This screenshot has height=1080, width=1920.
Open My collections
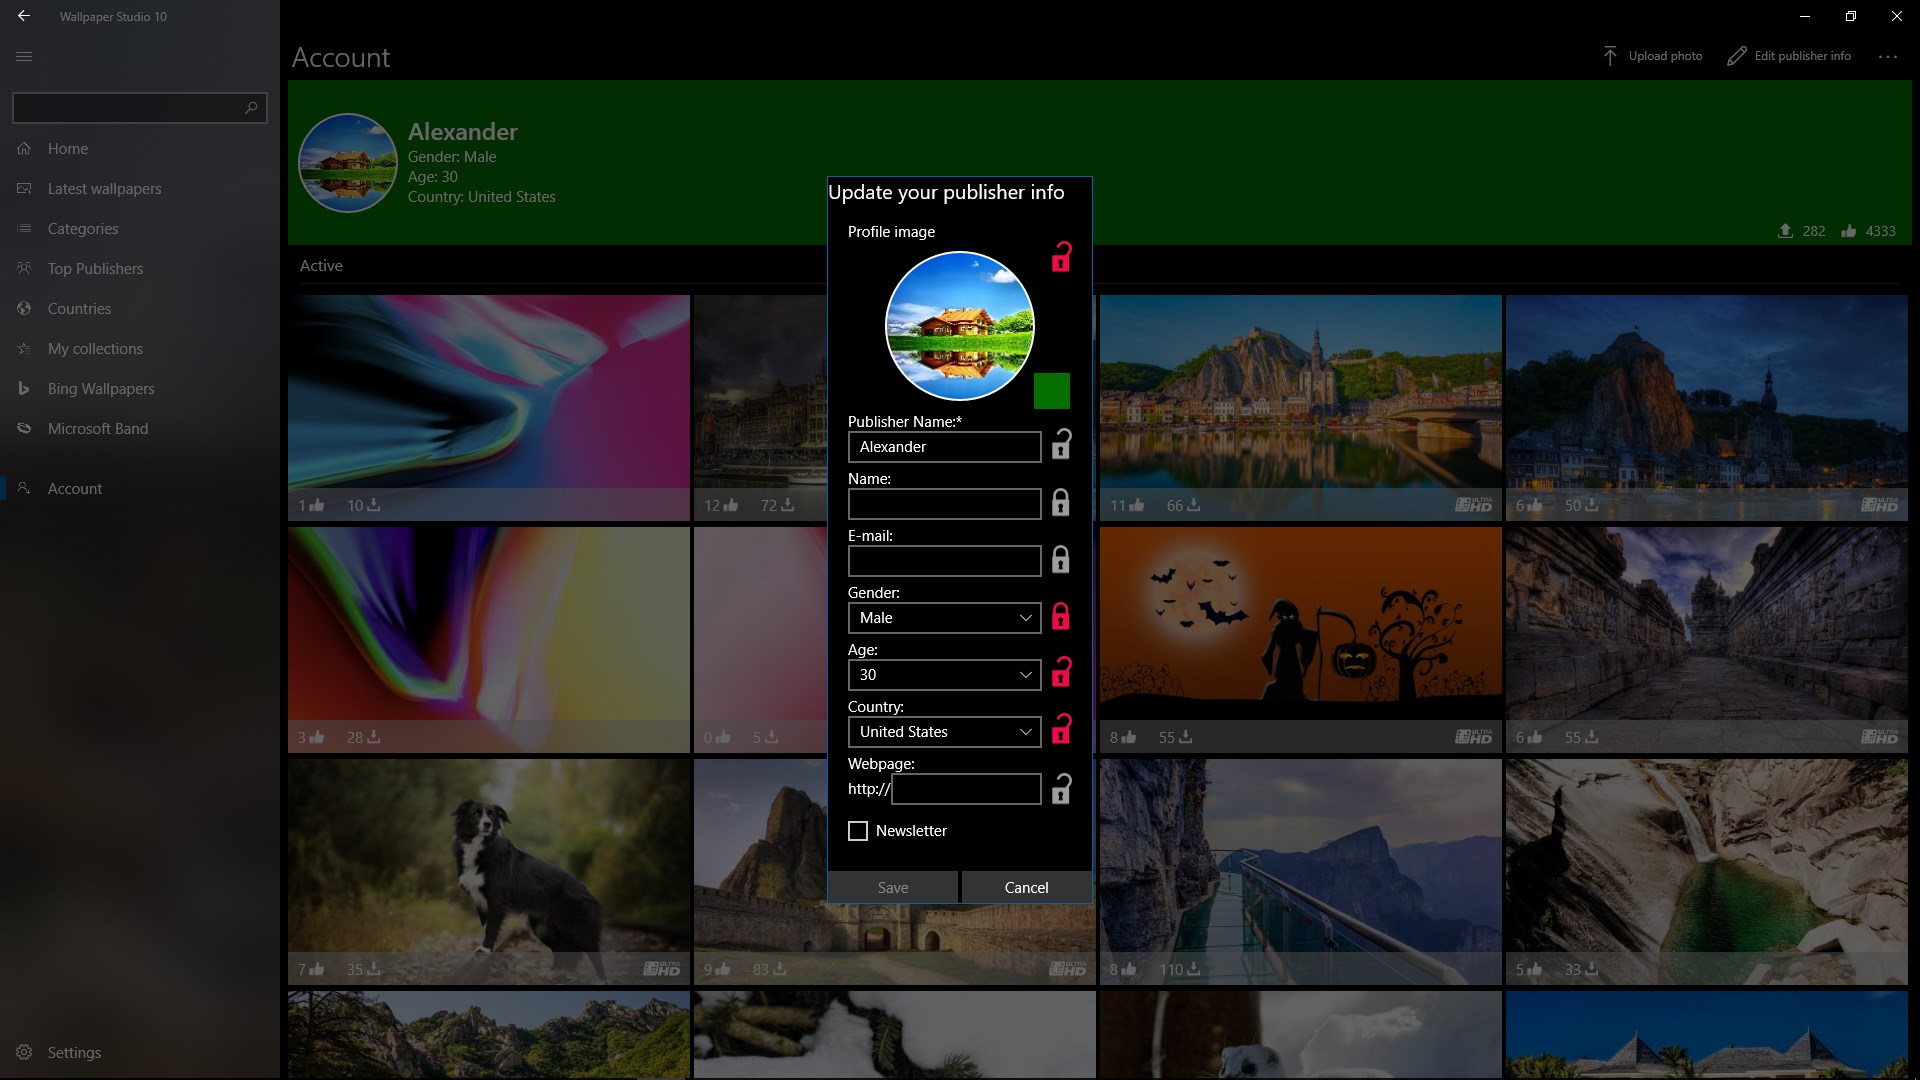point(95,348)
